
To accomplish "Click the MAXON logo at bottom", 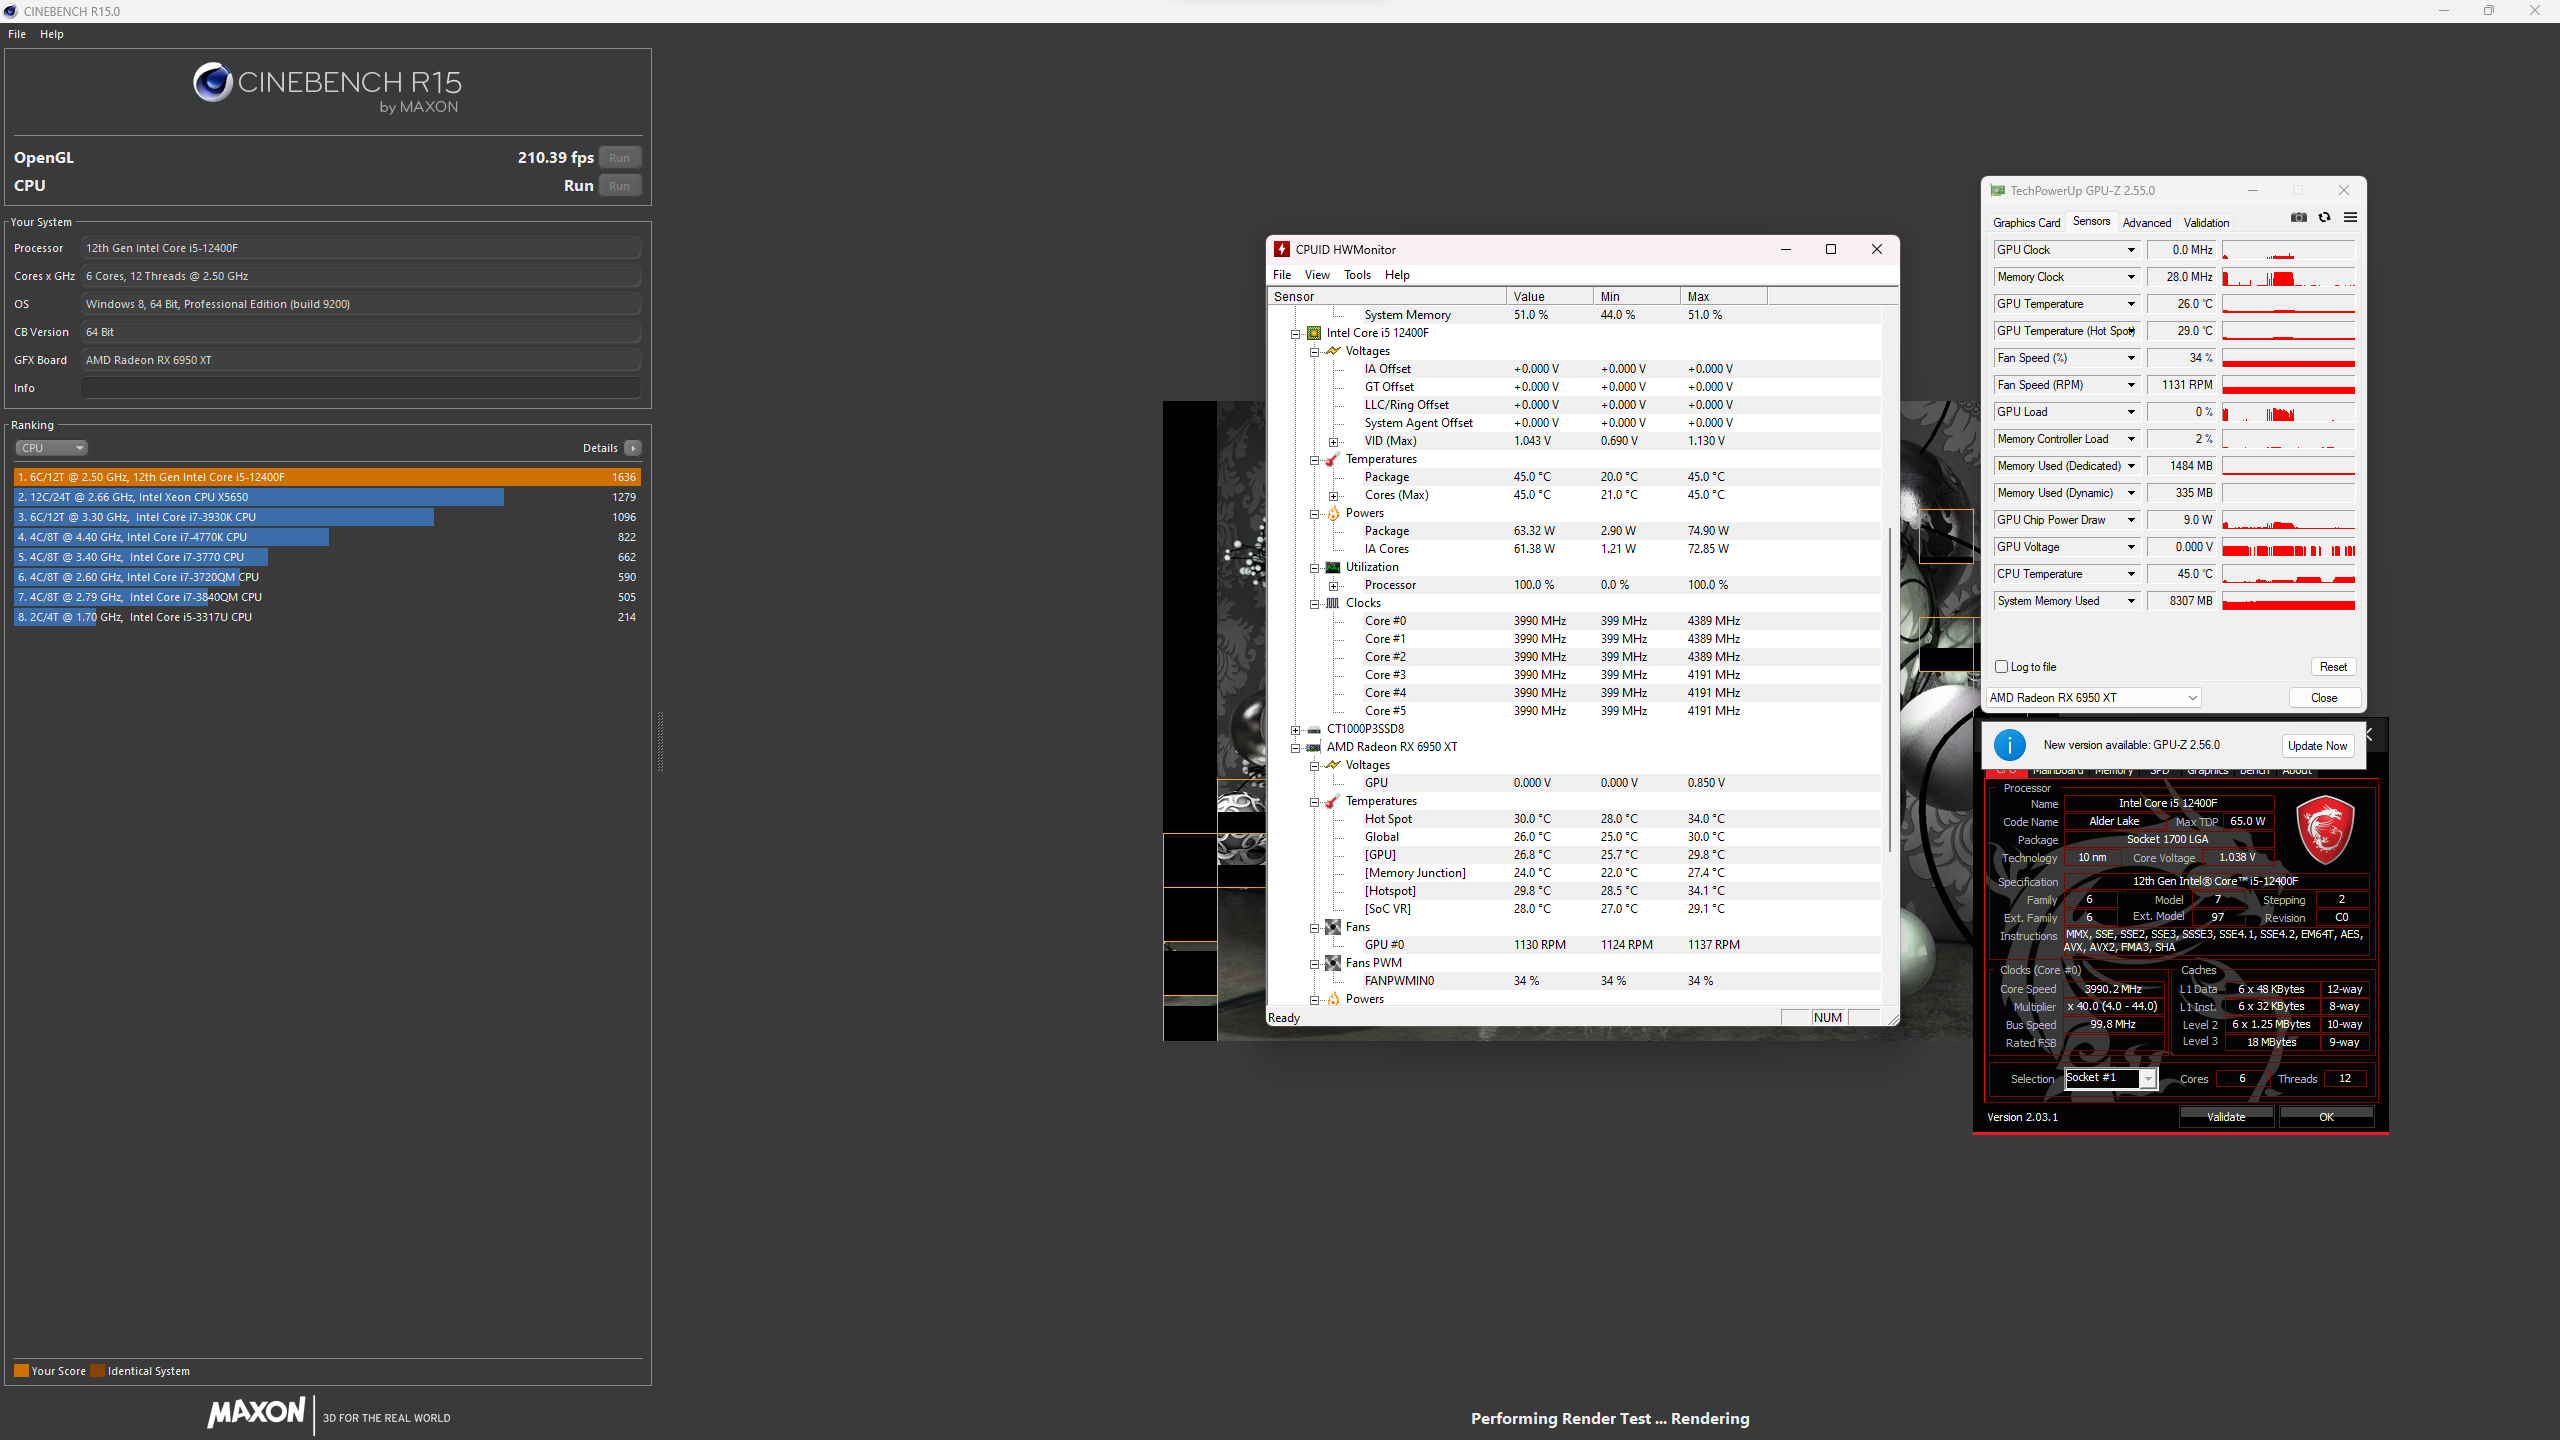I will coord(256,1412).
